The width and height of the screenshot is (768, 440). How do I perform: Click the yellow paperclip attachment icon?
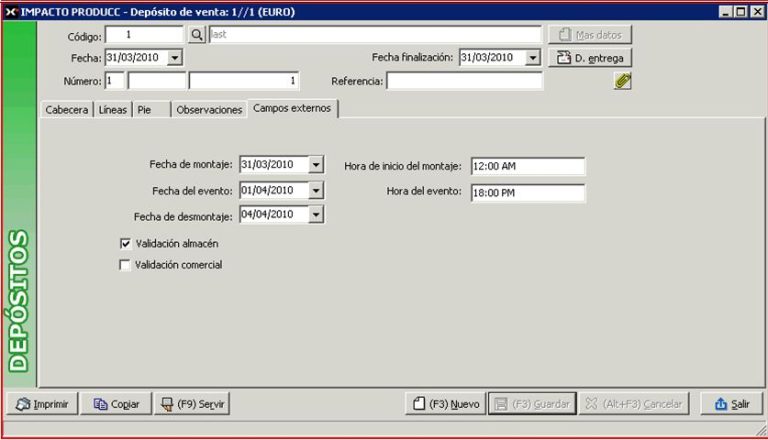coord(622,82)
